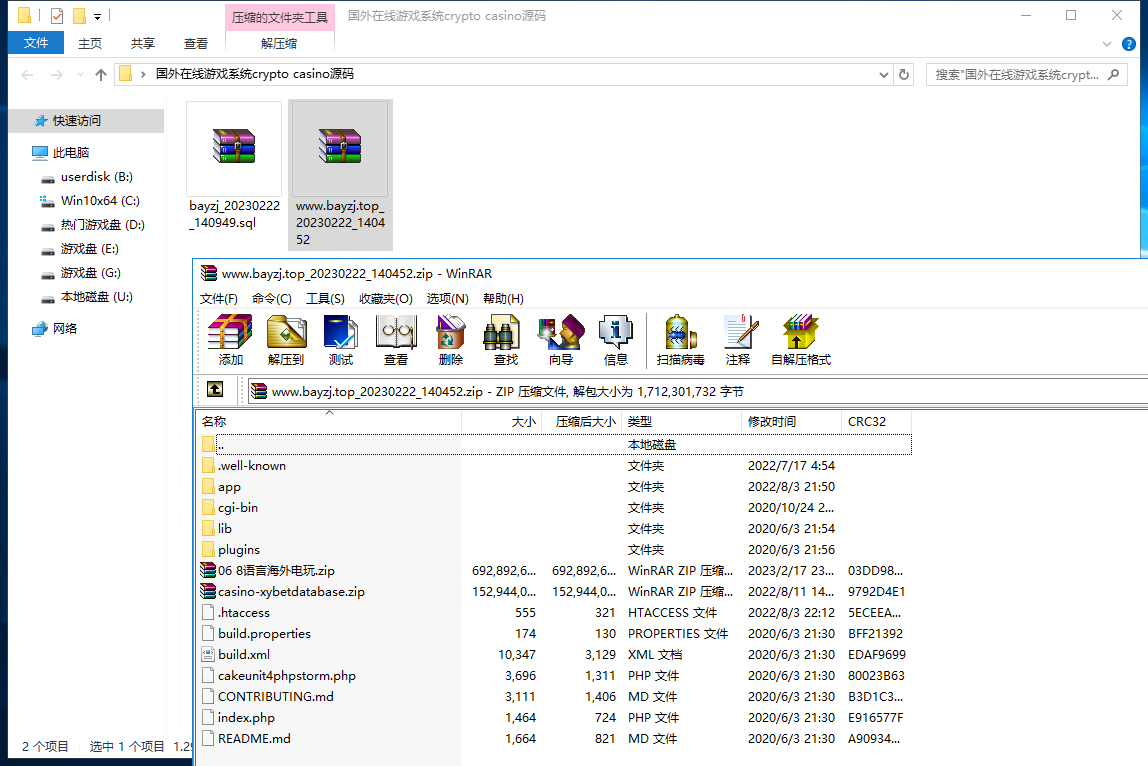Open the WinRAR Tools (工具) menu
The height and width of the screenshot is (766, 1148).
pyautogui.click(x=325, y=299)
